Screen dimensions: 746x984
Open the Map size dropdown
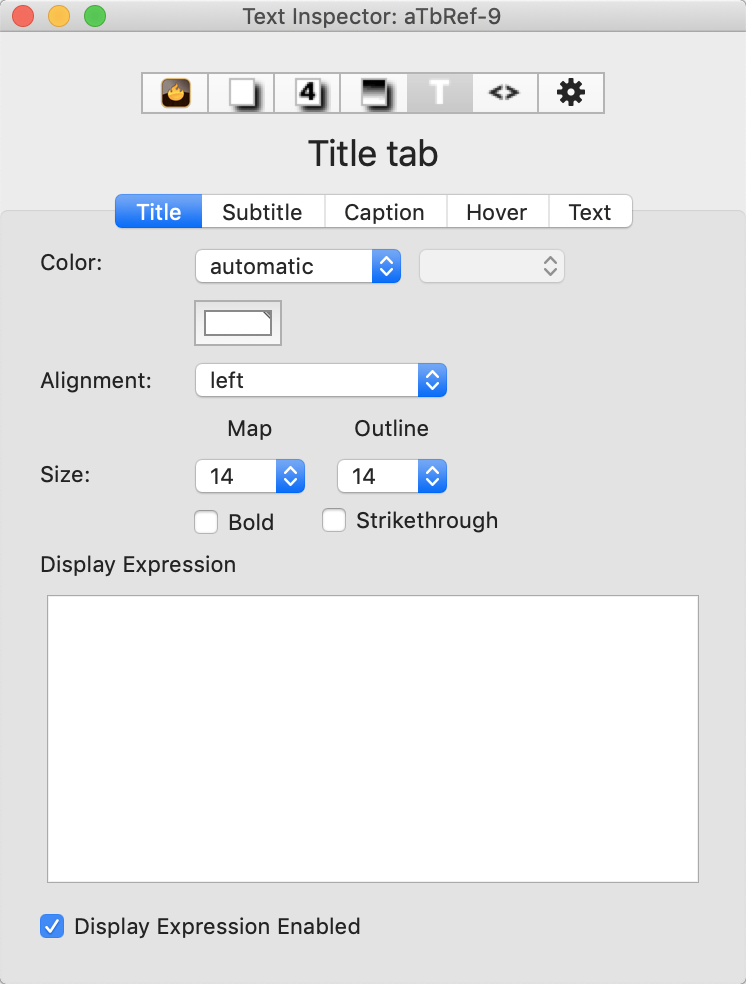(249, 476)
